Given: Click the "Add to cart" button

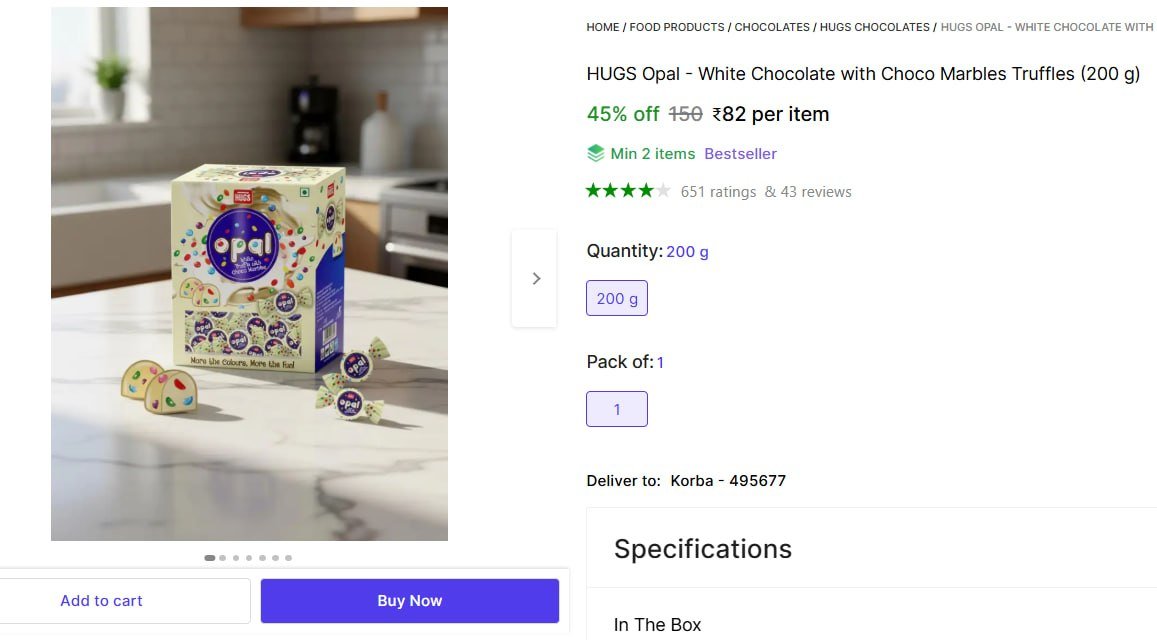Looking at the screenshot, I should [100, 600].
